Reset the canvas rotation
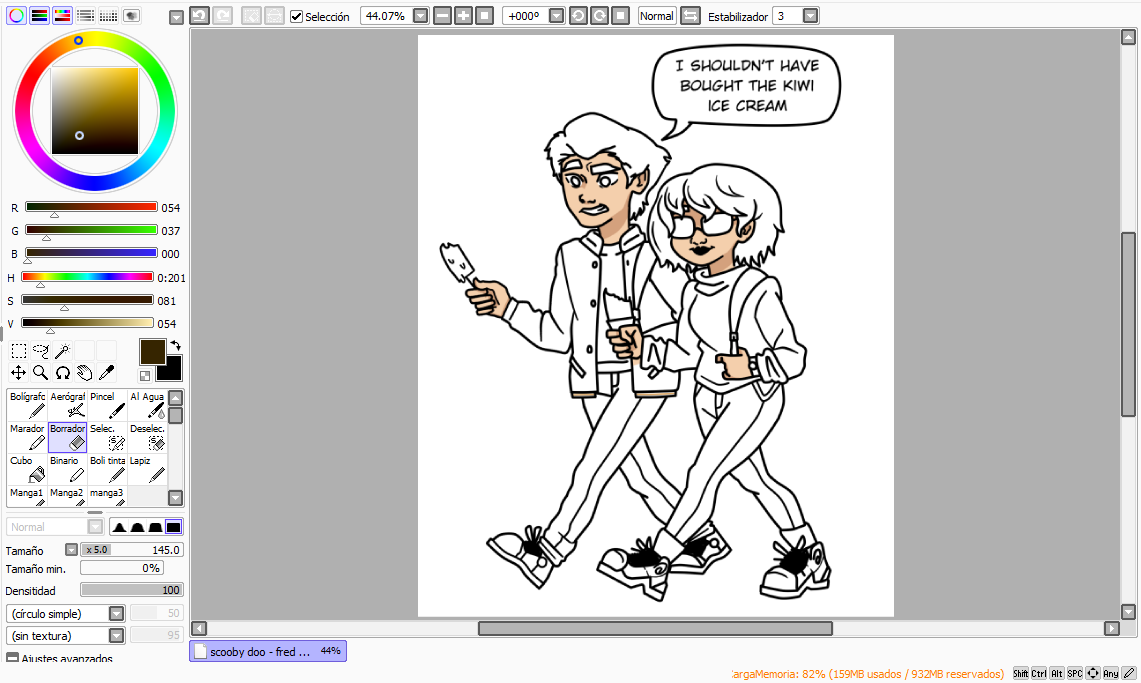Image resolution: width=1141 pixels, height=683 pixels. coord(620,16)
